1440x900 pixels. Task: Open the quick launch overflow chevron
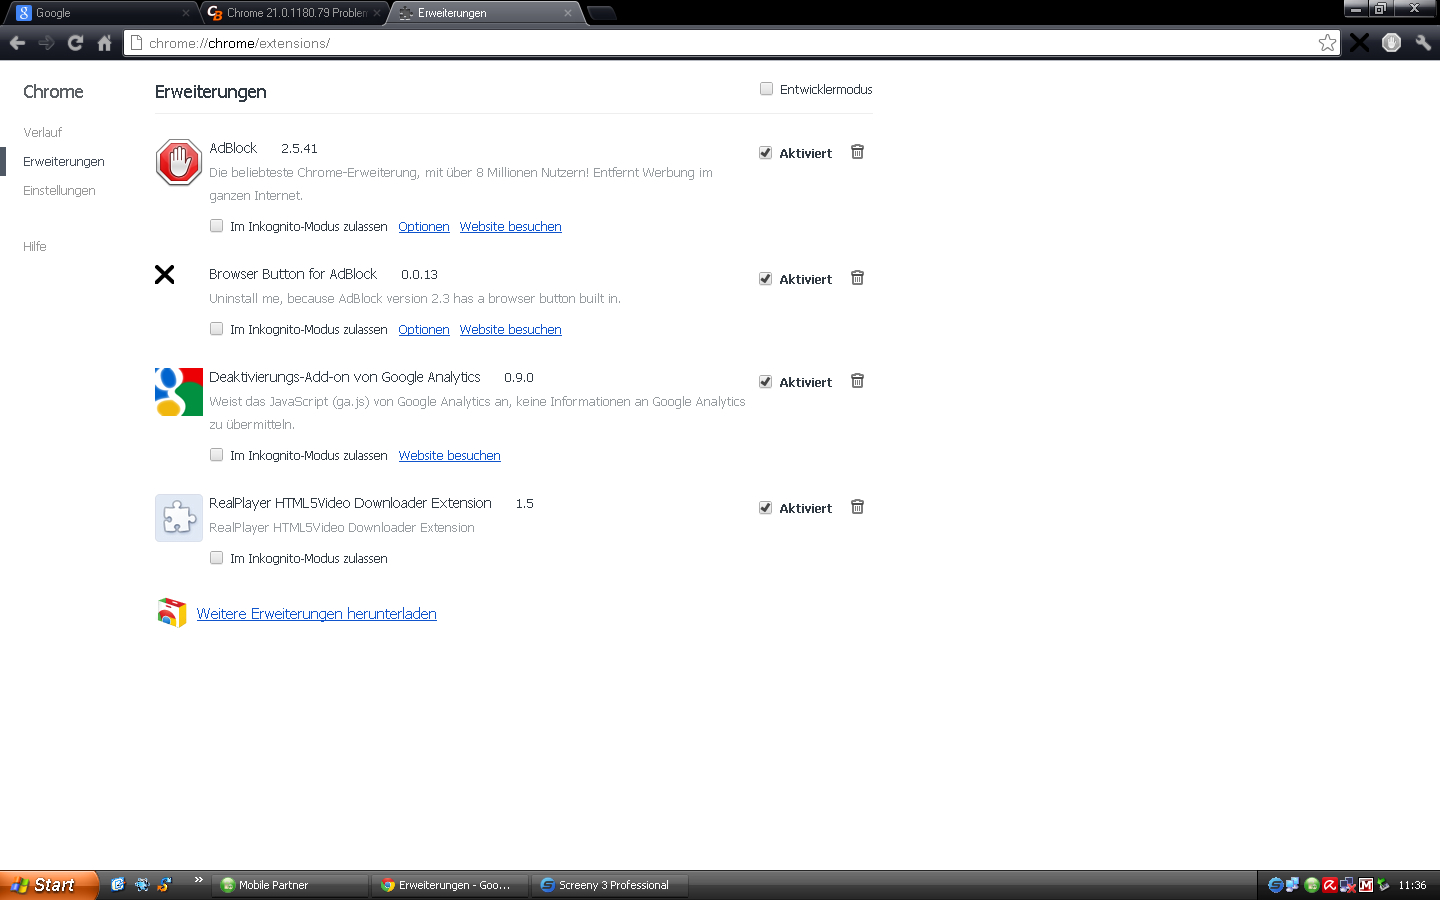[x=198, y=880]
